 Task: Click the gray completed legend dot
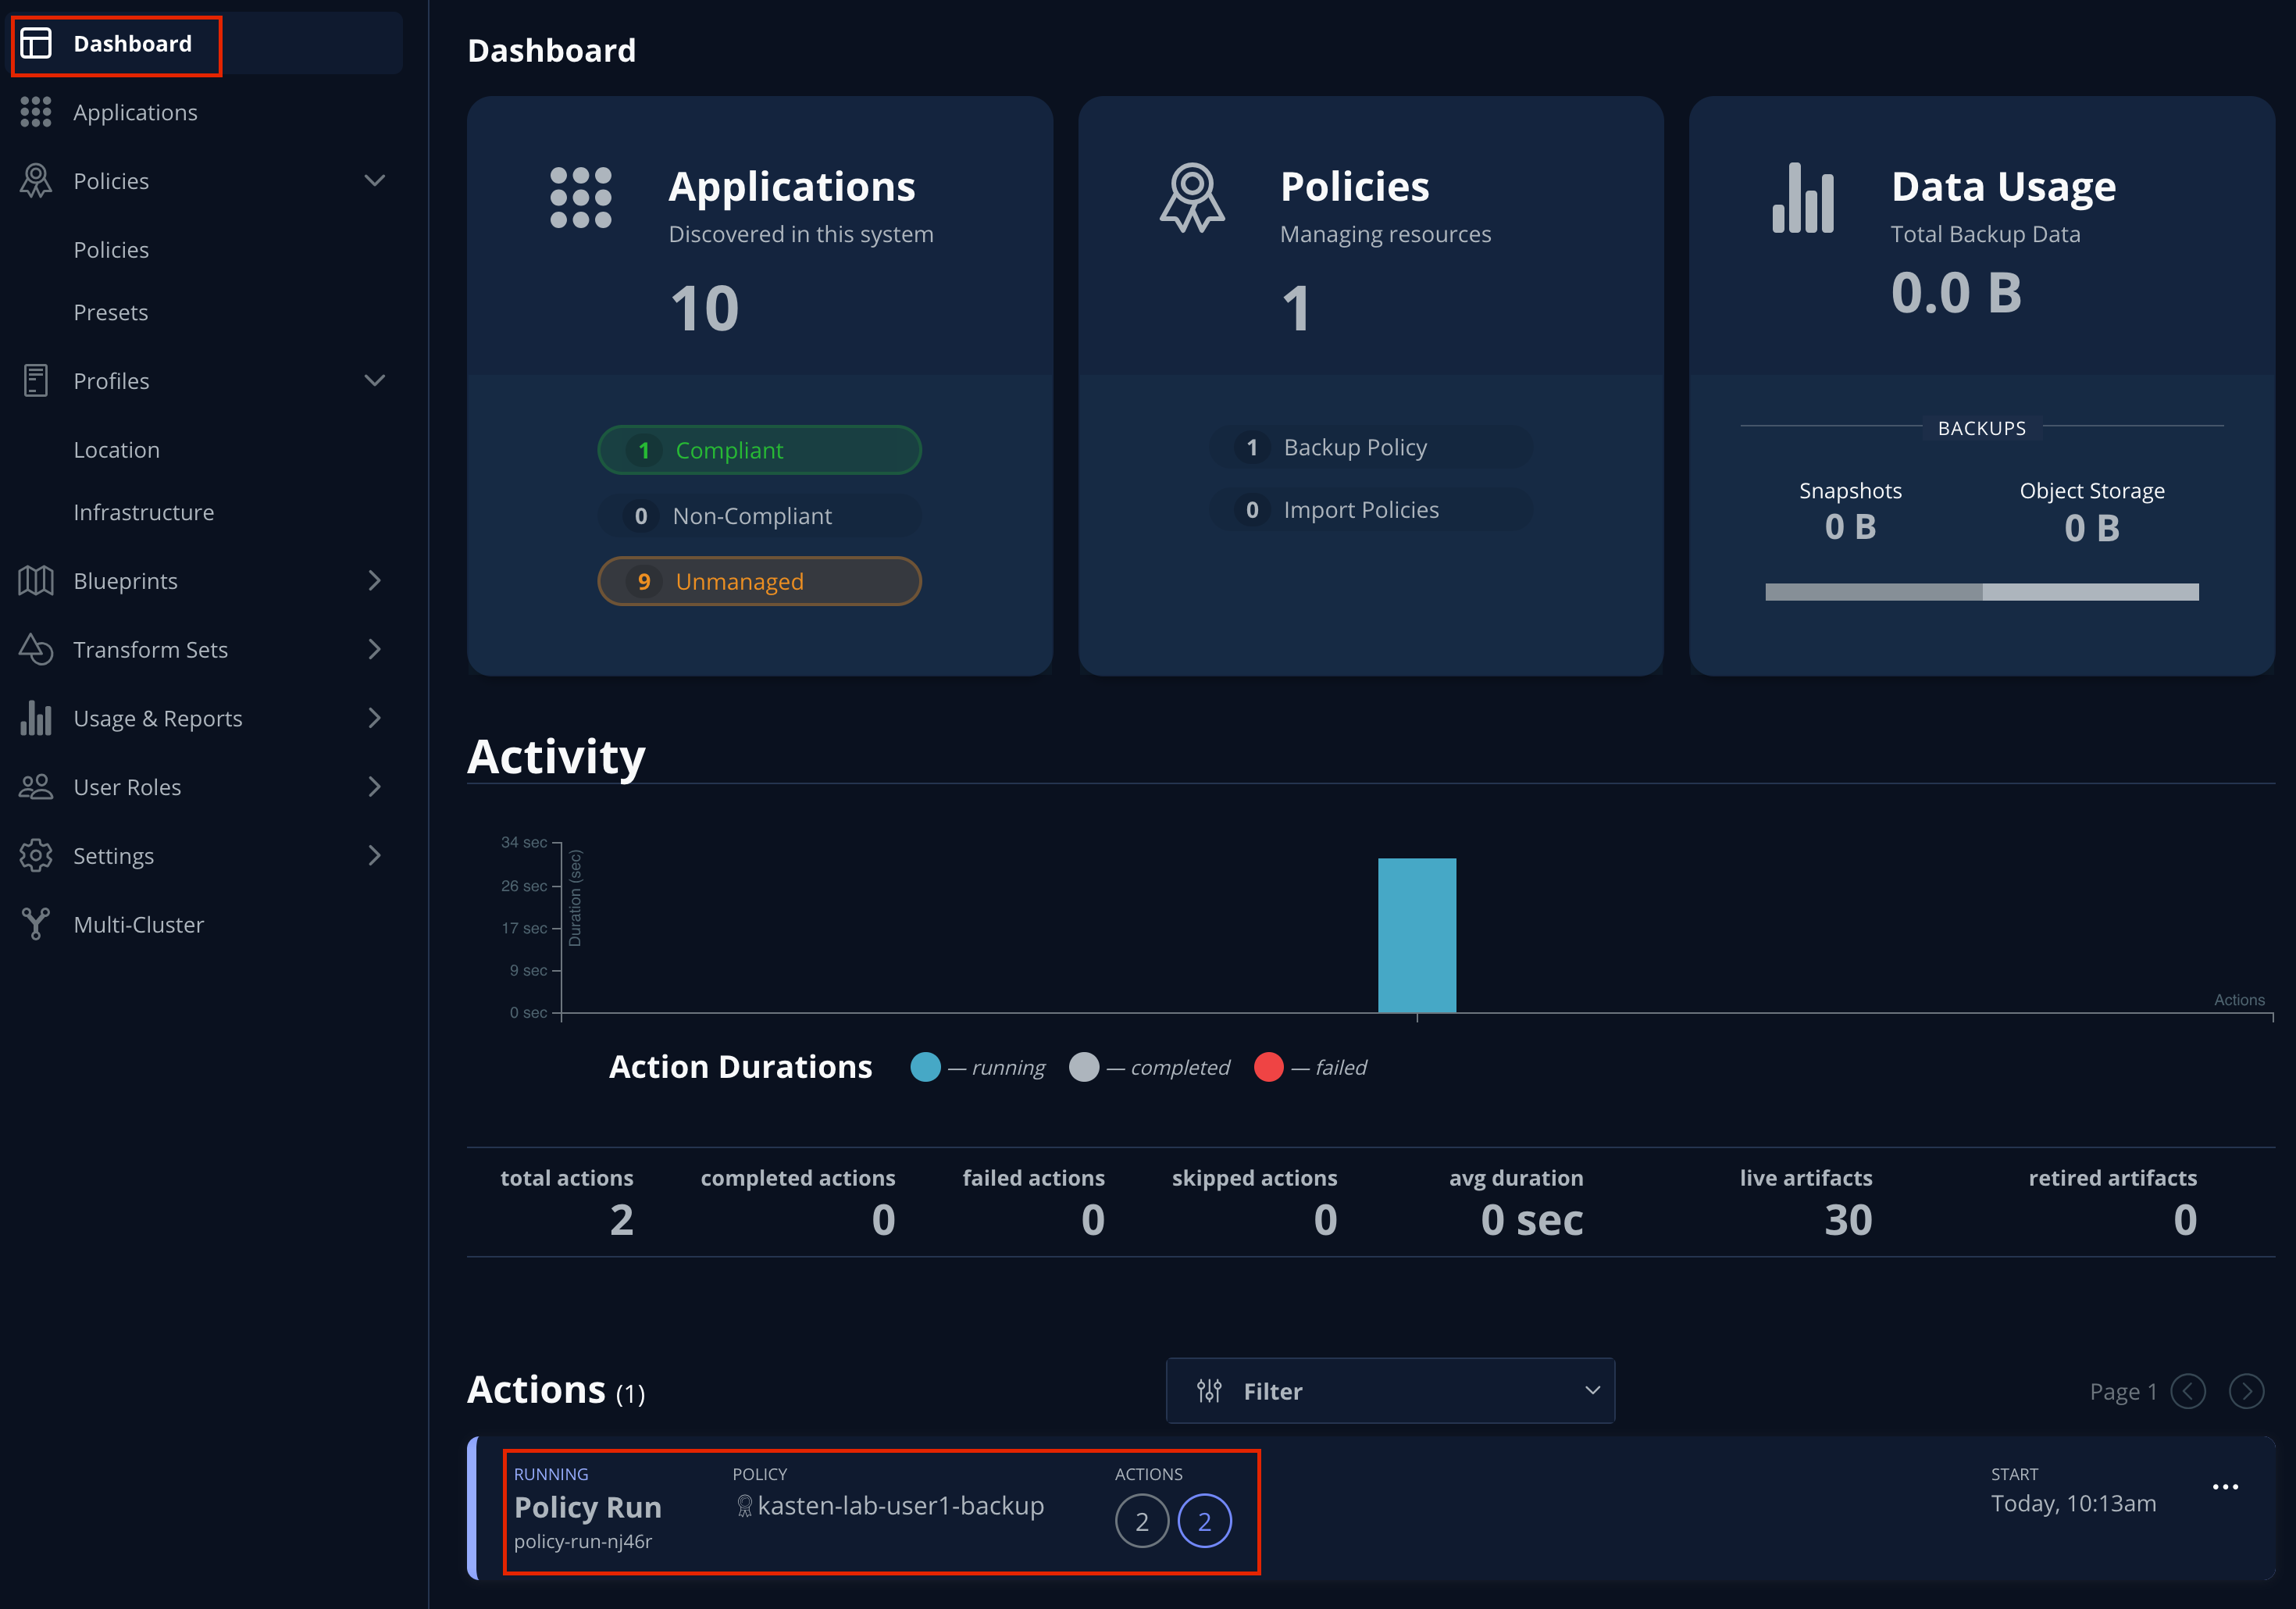click(1084, 1067)
